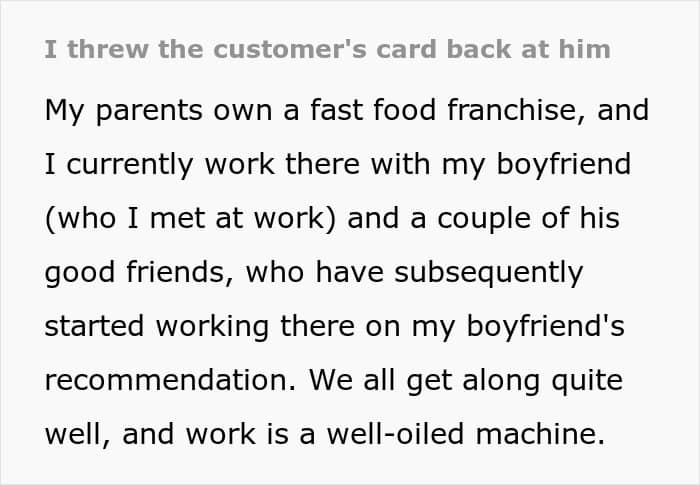The width and height of the screenshot is (700, 485).
Task: Click the word "quite" ending the sixth line
Action: coord(587,381)
